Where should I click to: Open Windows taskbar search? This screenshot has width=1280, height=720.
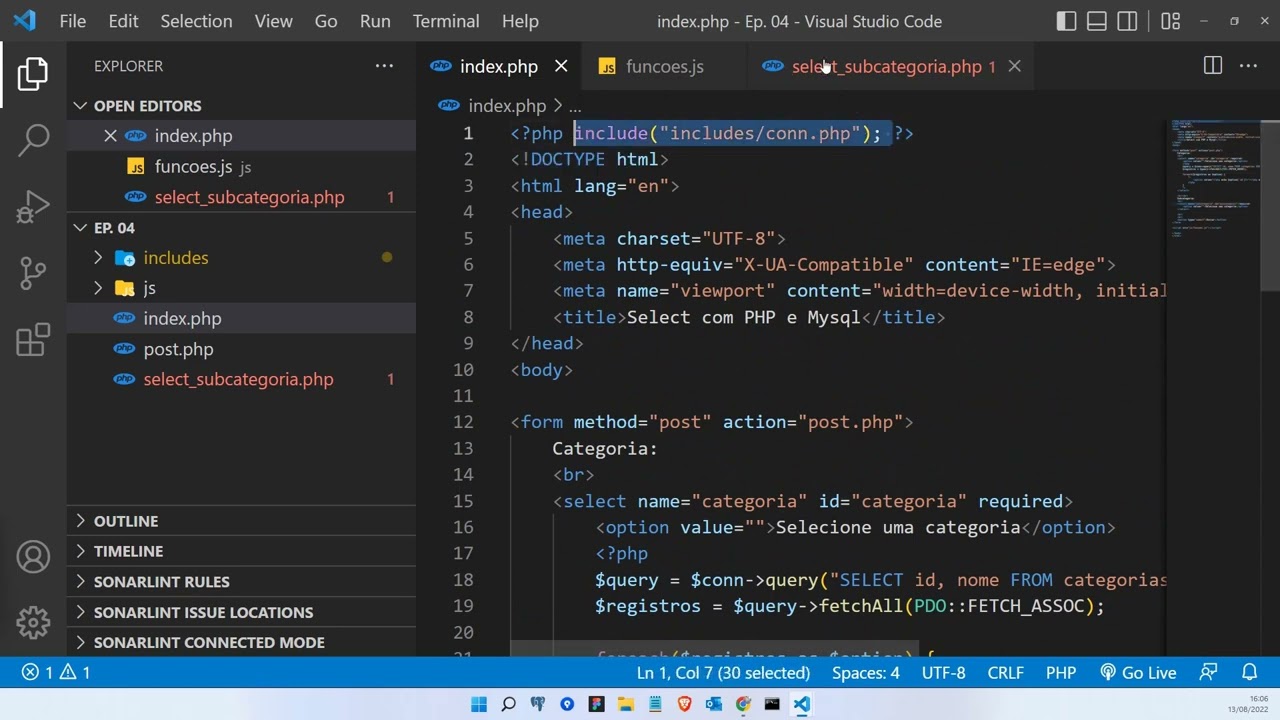tap(508, 704)
